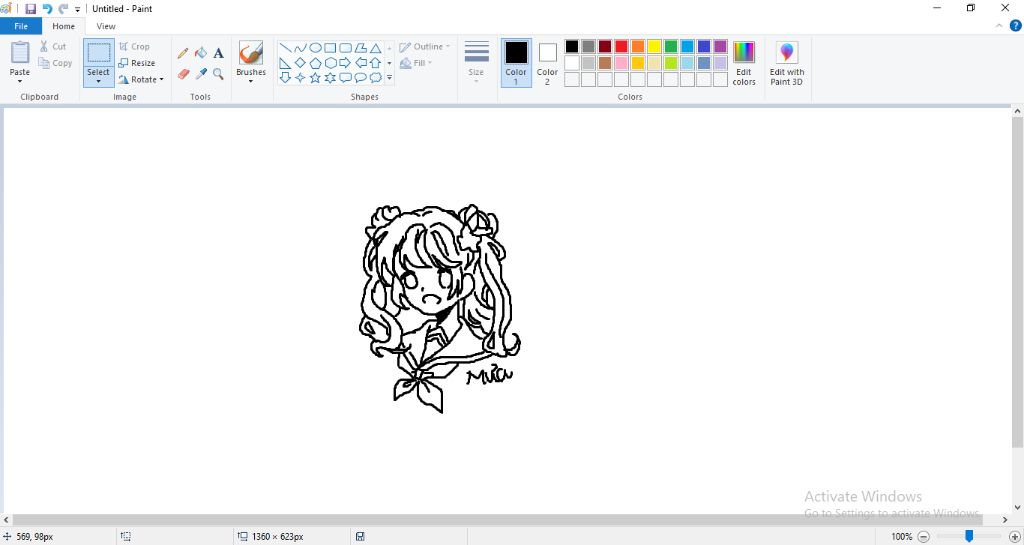Open the File menu
This screenshot has height=545, width=1024.
click(21, 26)
